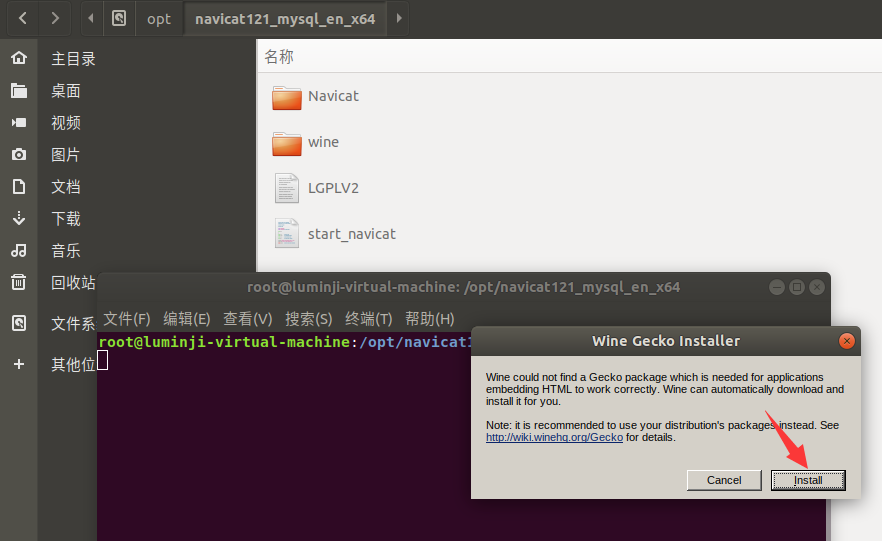The image size is (882, 541).
Task: Select the wine folder name
Action: (x=323, y=142)
